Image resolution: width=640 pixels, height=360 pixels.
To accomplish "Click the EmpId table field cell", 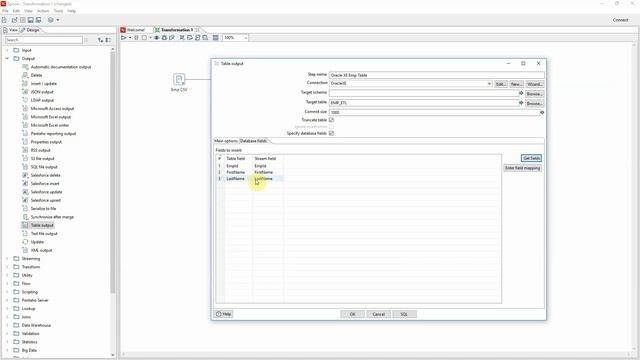I will click(238, 166).
